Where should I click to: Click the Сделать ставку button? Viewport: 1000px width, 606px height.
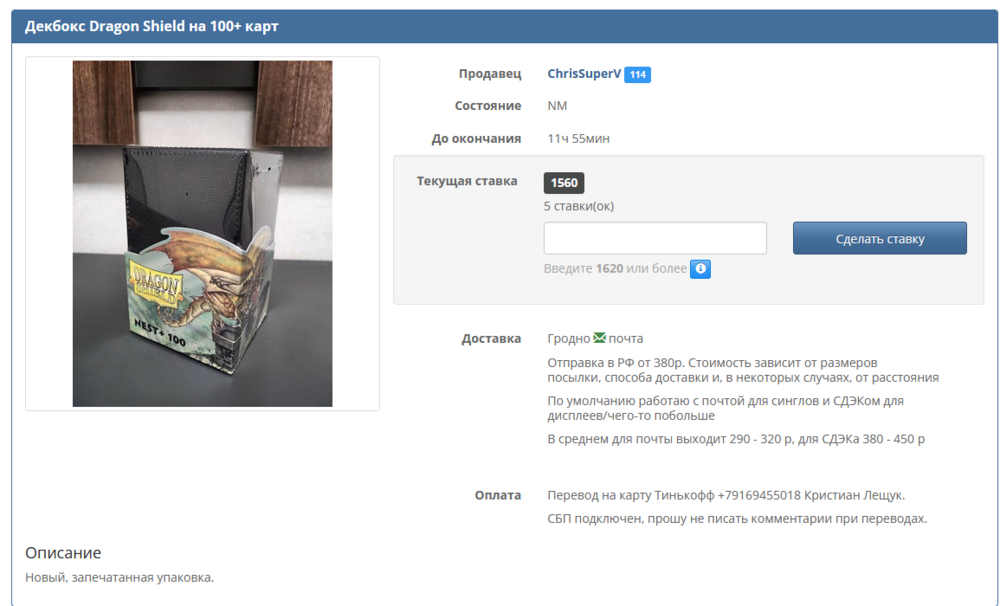click(x=879, y=239)
